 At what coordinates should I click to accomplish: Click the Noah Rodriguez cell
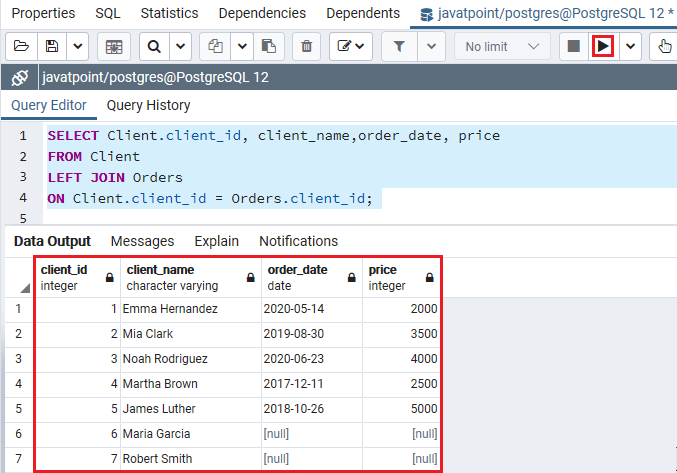tap(191, 359)
